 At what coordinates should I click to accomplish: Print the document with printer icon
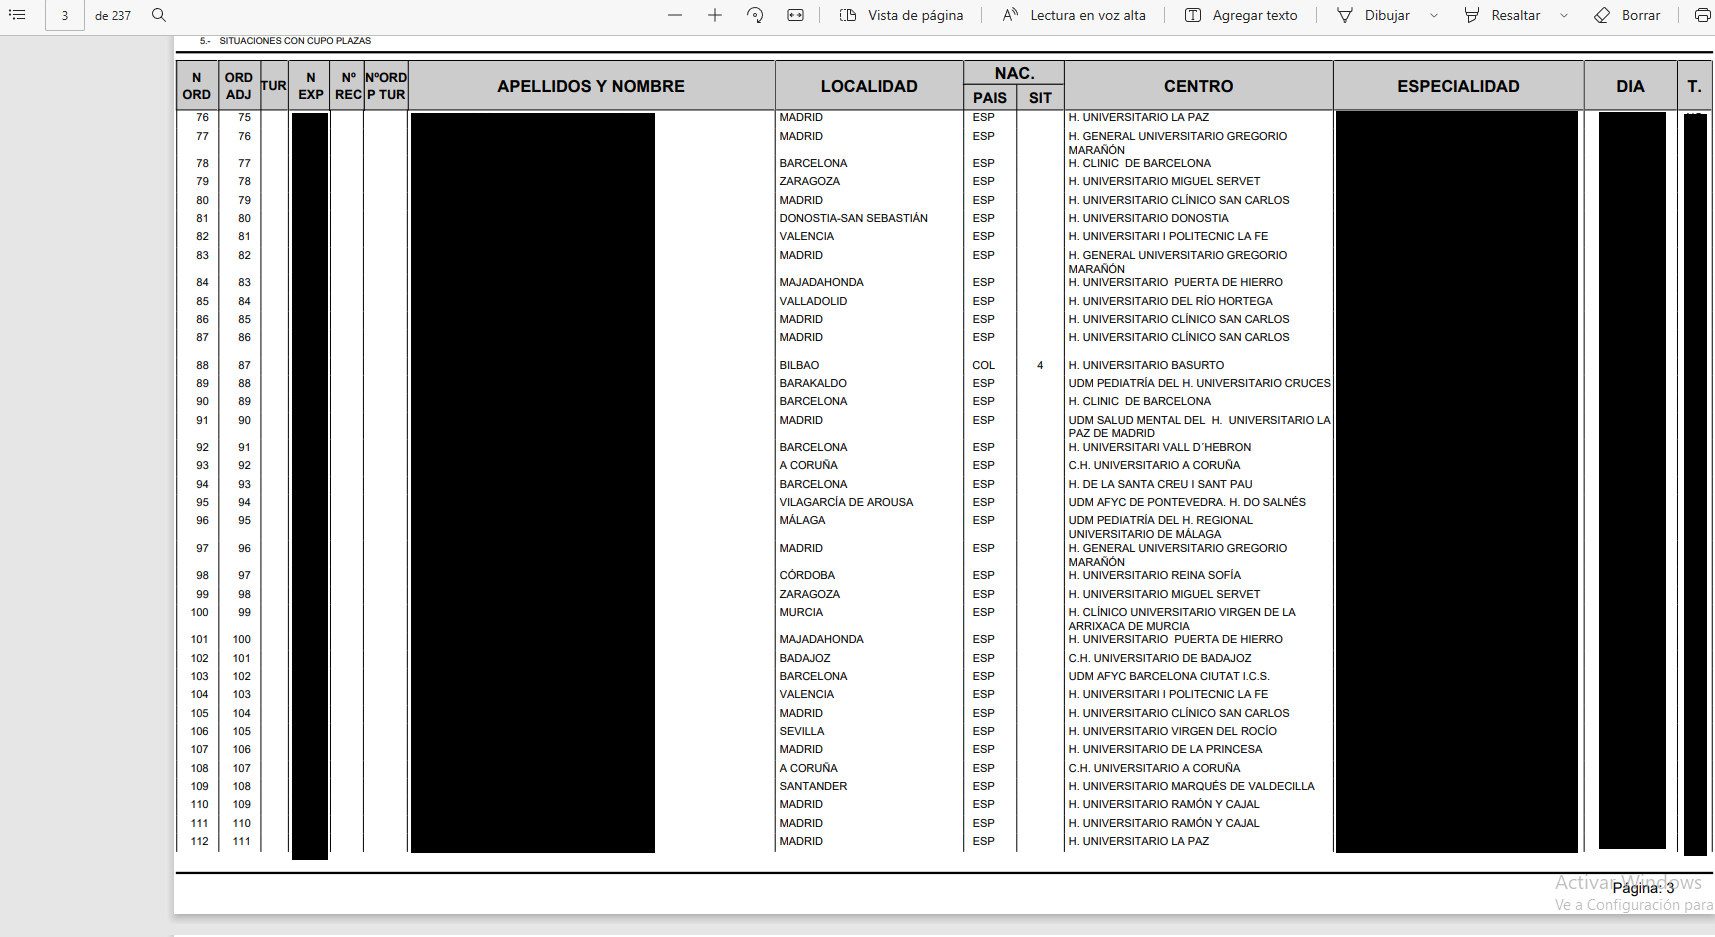tap(1703, 15)
